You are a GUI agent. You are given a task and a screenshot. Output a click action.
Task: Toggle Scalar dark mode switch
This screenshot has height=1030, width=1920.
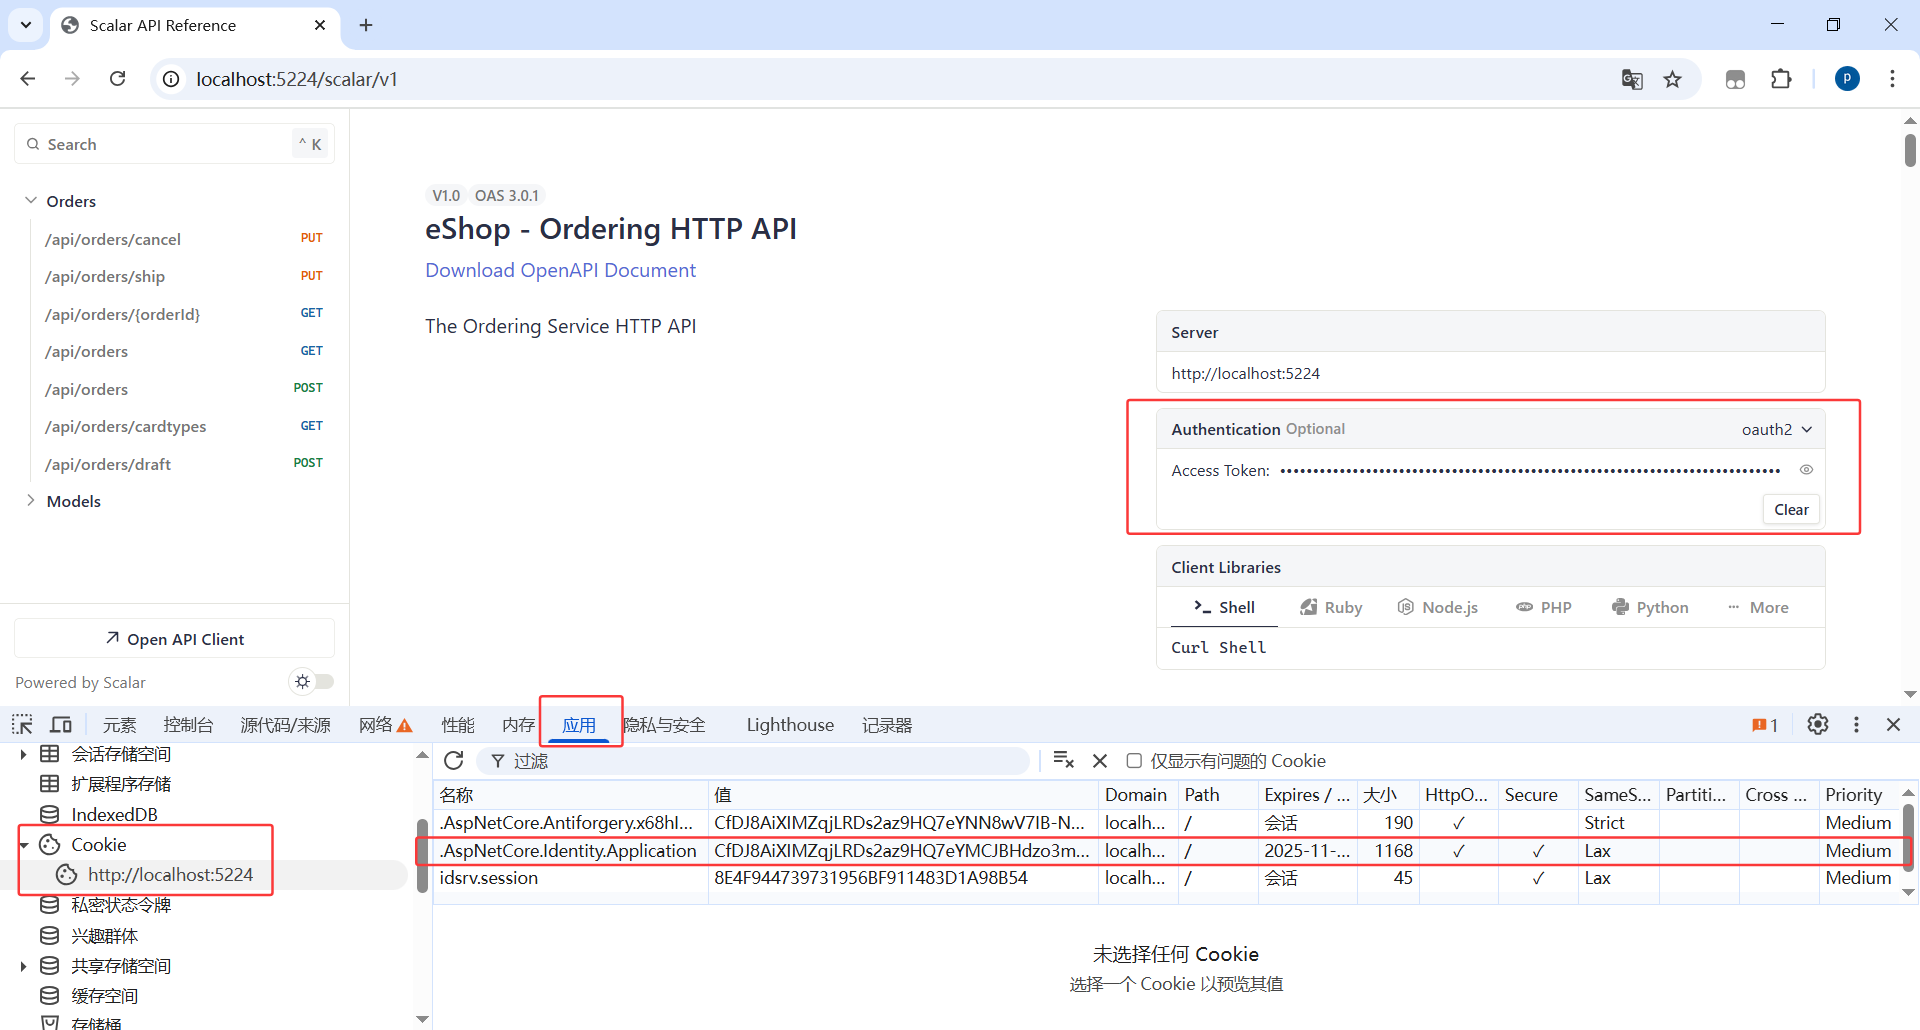(x=311, y=682)
